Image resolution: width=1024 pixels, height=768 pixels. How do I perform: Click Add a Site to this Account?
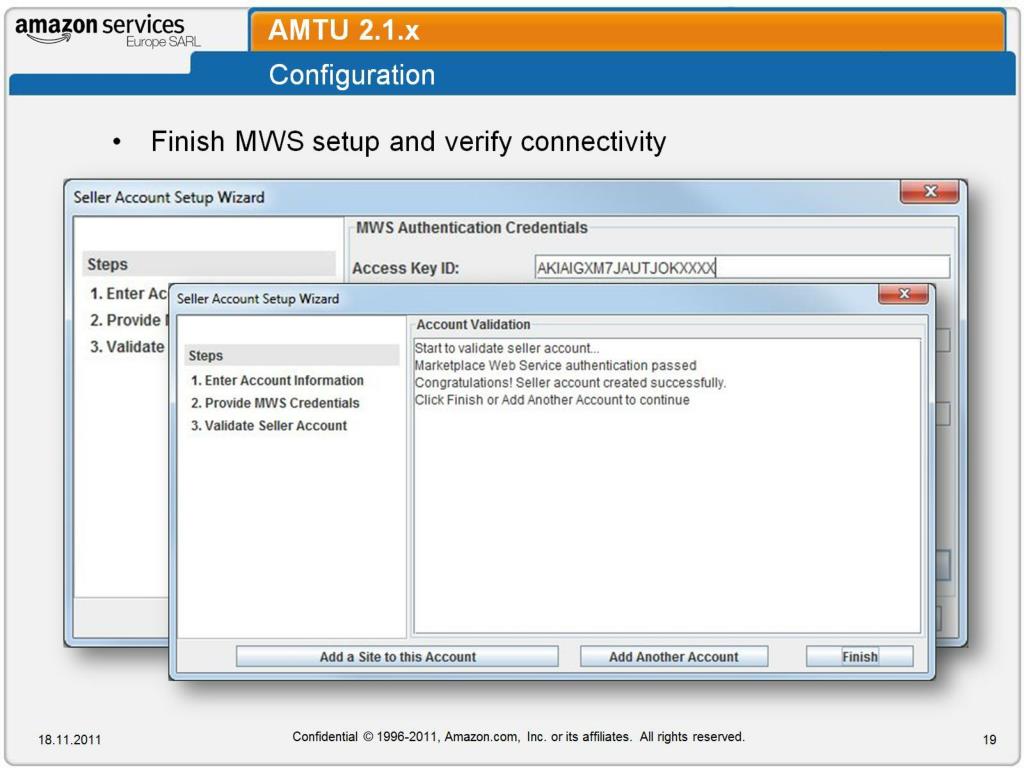point(397,656)
